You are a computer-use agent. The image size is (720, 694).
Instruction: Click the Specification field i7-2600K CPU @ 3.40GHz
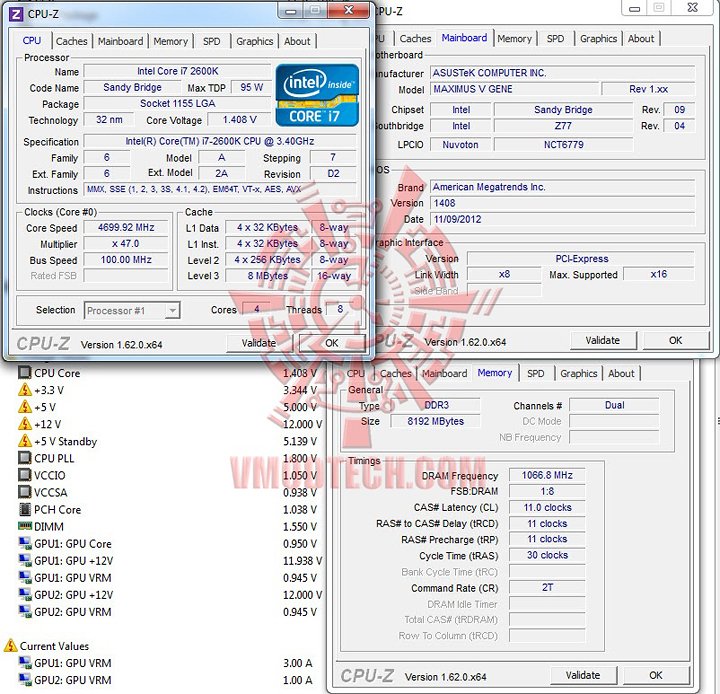[220, 141]
